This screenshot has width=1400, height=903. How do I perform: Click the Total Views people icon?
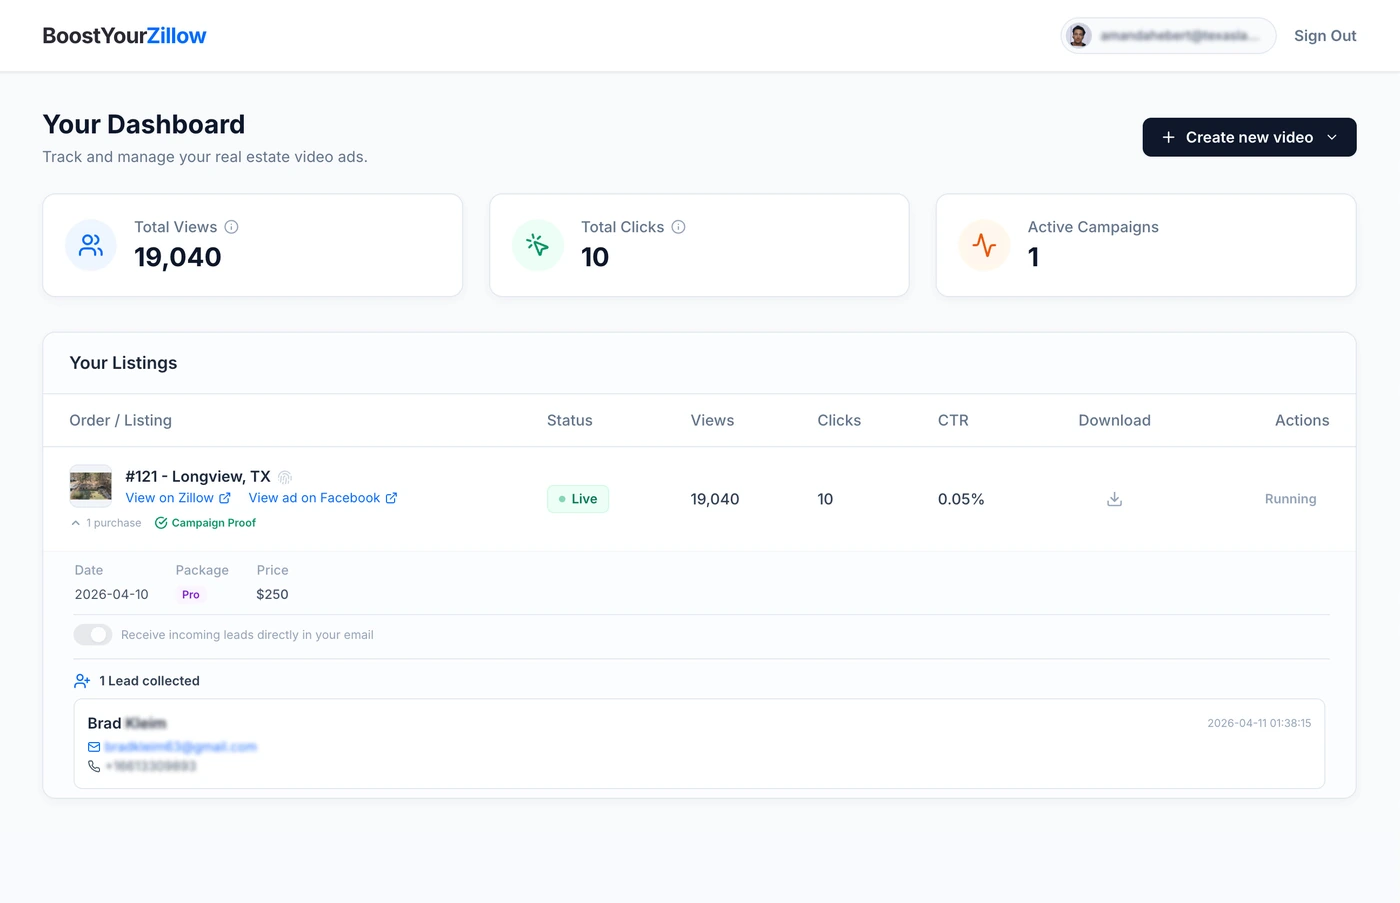point(90,244)
